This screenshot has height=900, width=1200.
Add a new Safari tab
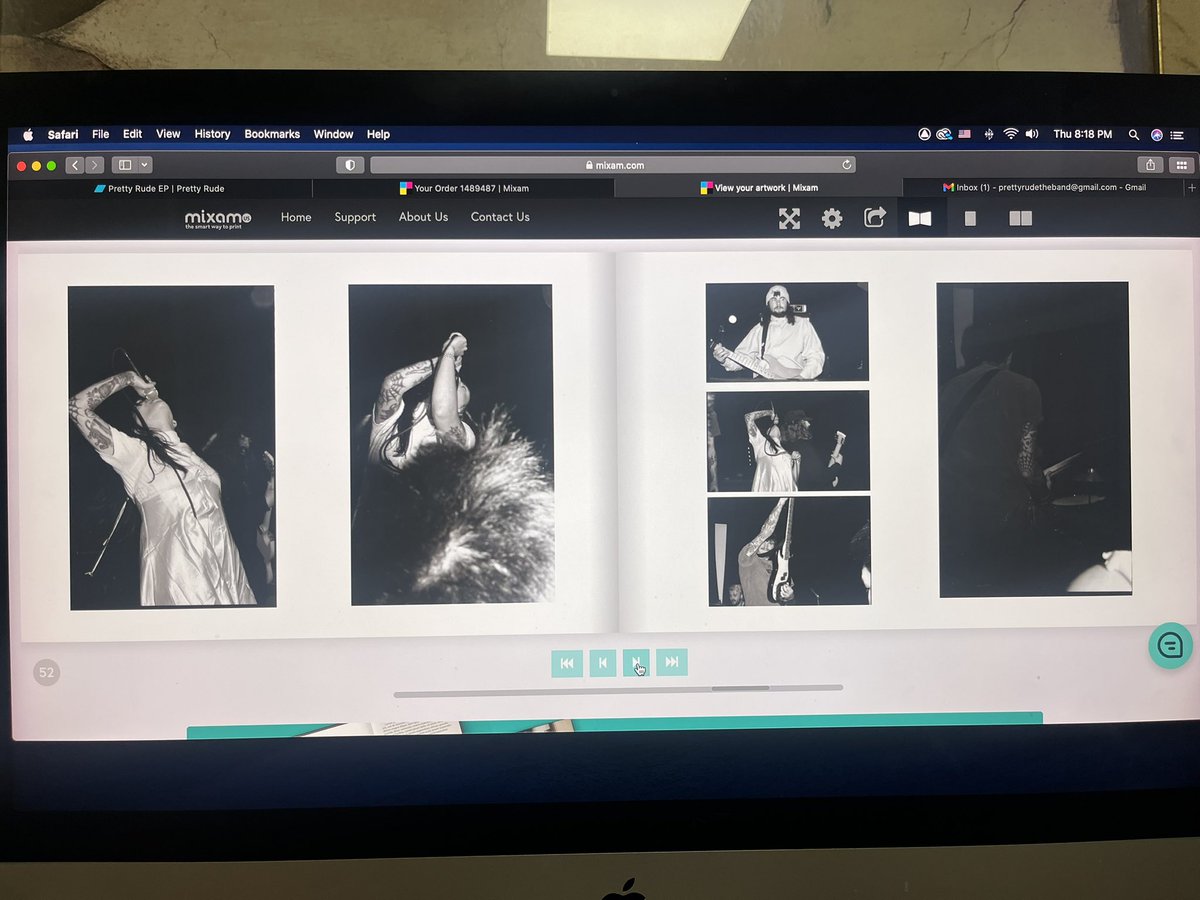click(1191, 187)
